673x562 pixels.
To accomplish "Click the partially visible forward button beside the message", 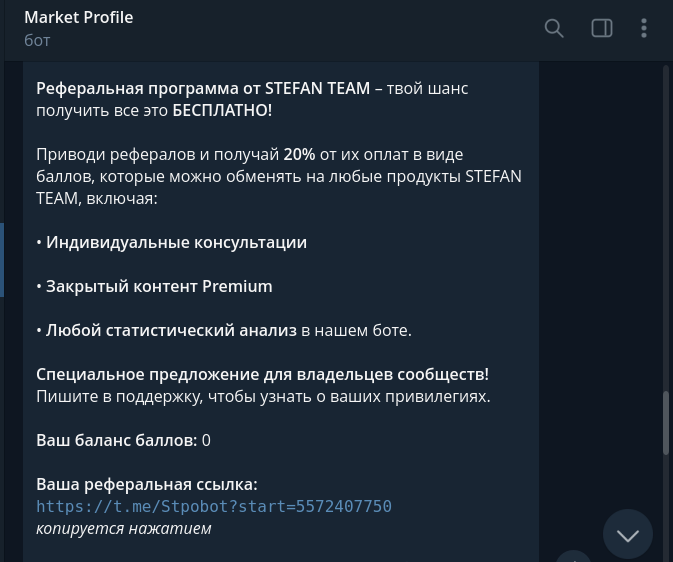I will click(573, 555).
